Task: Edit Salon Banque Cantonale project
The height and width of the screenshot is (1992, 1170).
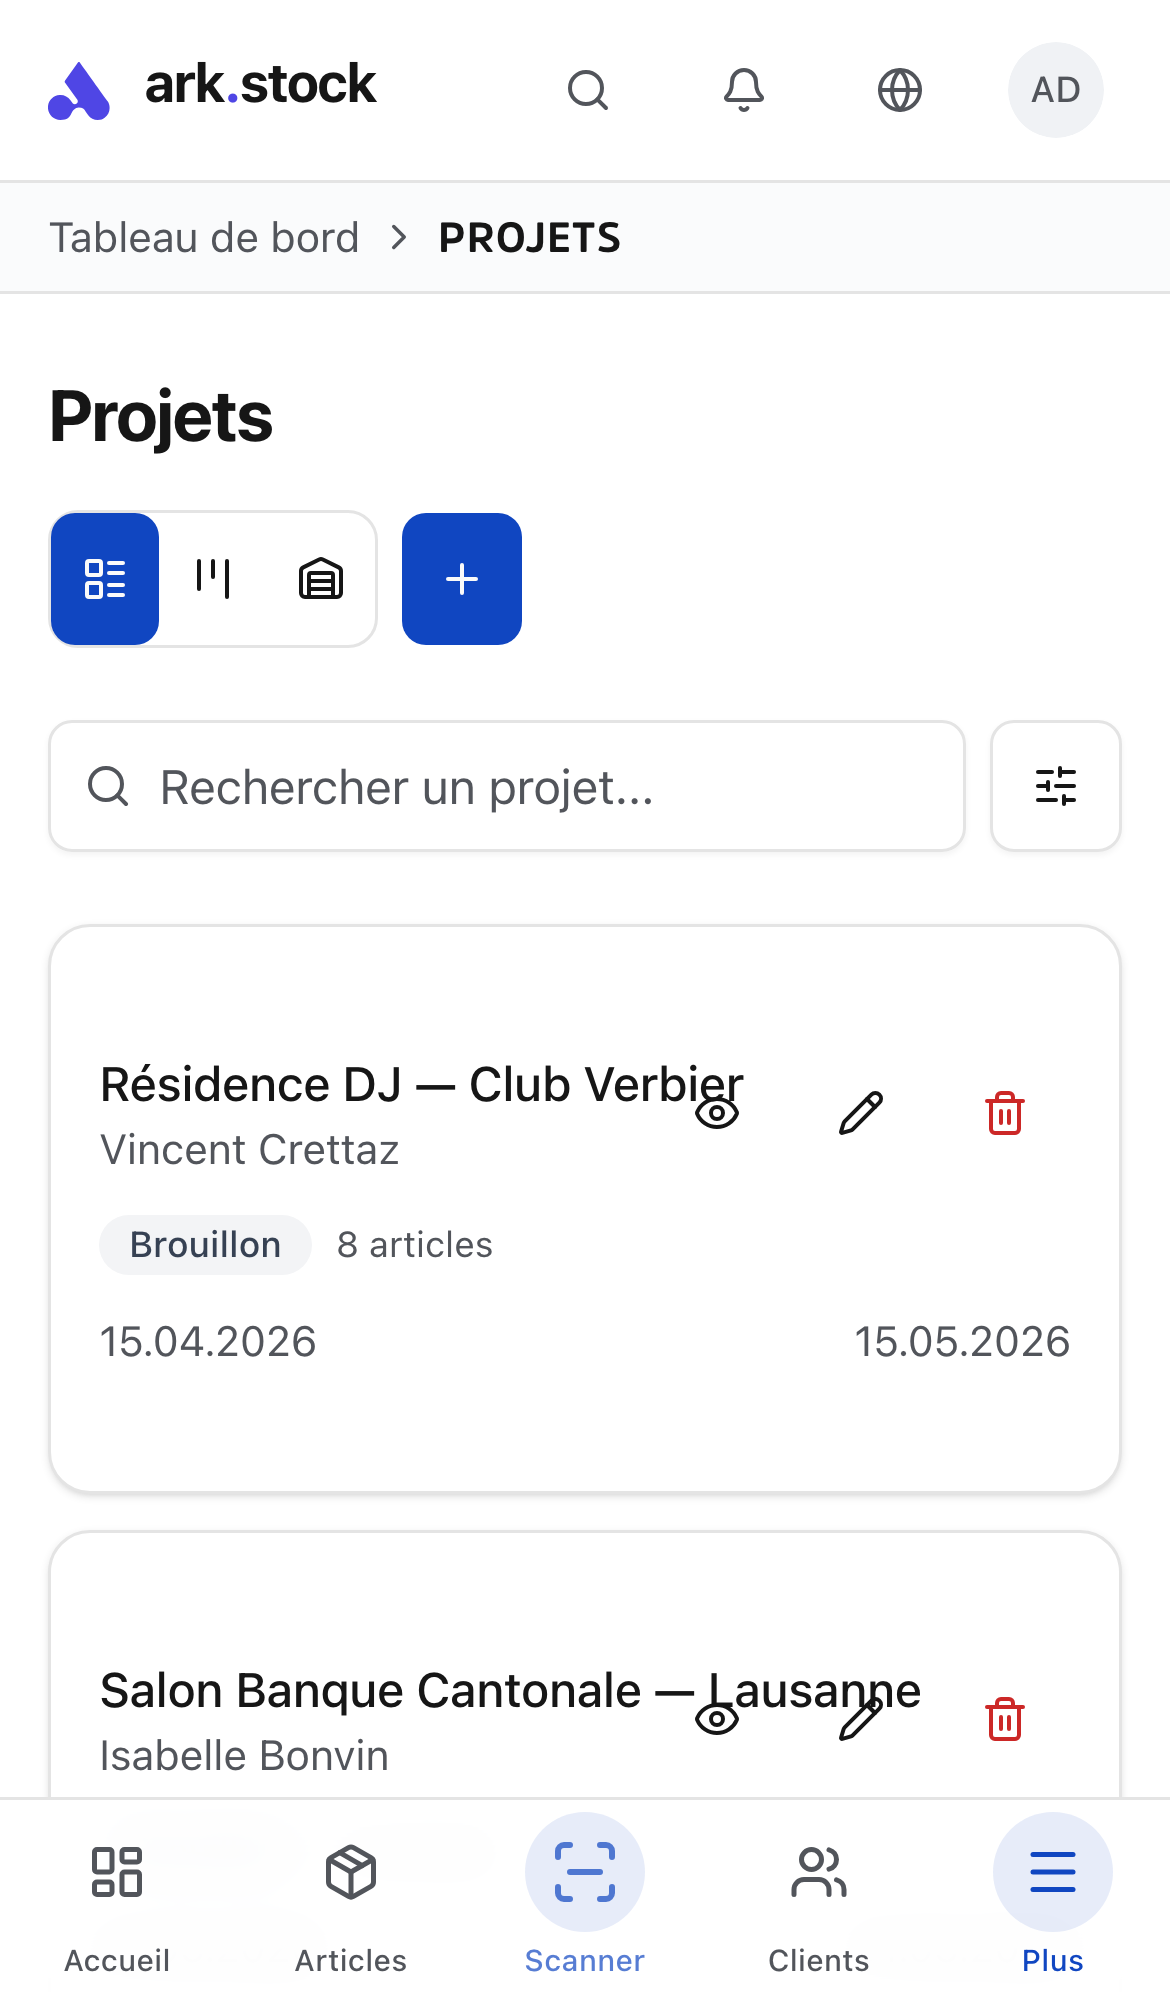Action: click(x=860, y=1719)
